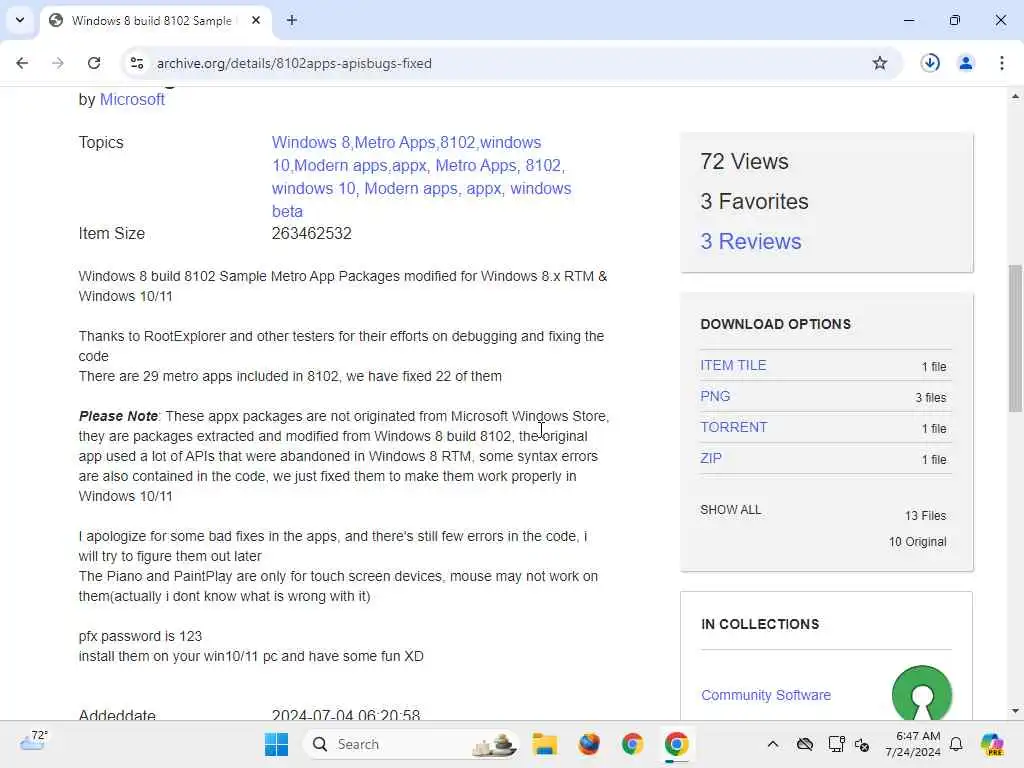Click the muted volume tray icon
This screenshot has height=768, width=1024.
862,744
